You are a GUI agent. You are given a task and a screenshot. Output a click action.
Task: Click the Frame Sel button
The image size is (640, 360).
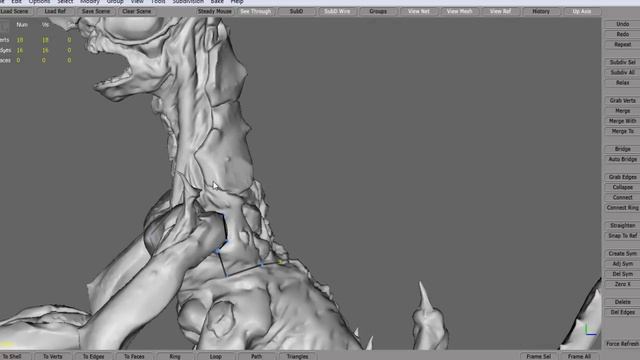[x=539, y=356]
